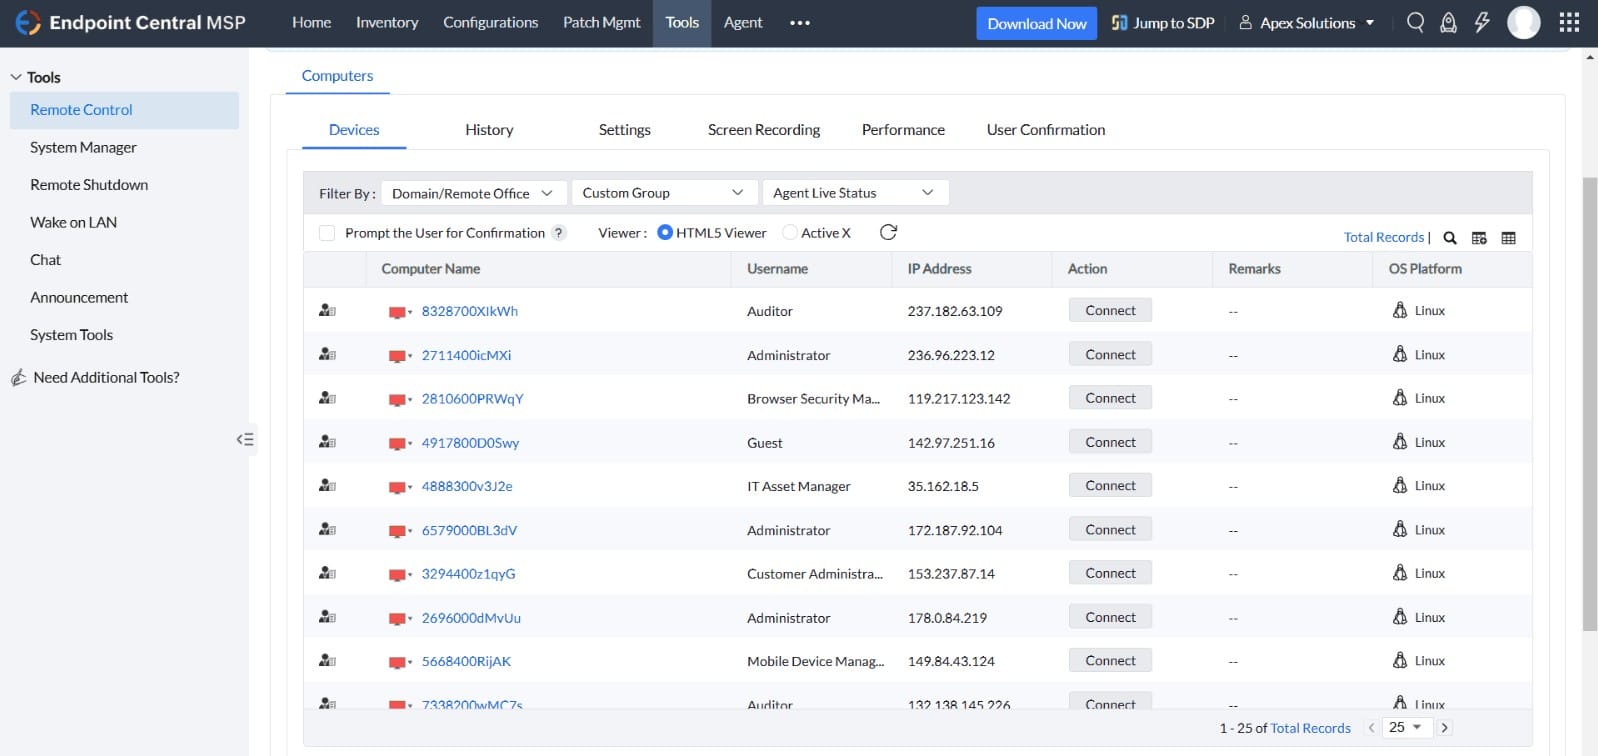
Task: Switch to table grid view icon
Action: (x=1509, y=238)
